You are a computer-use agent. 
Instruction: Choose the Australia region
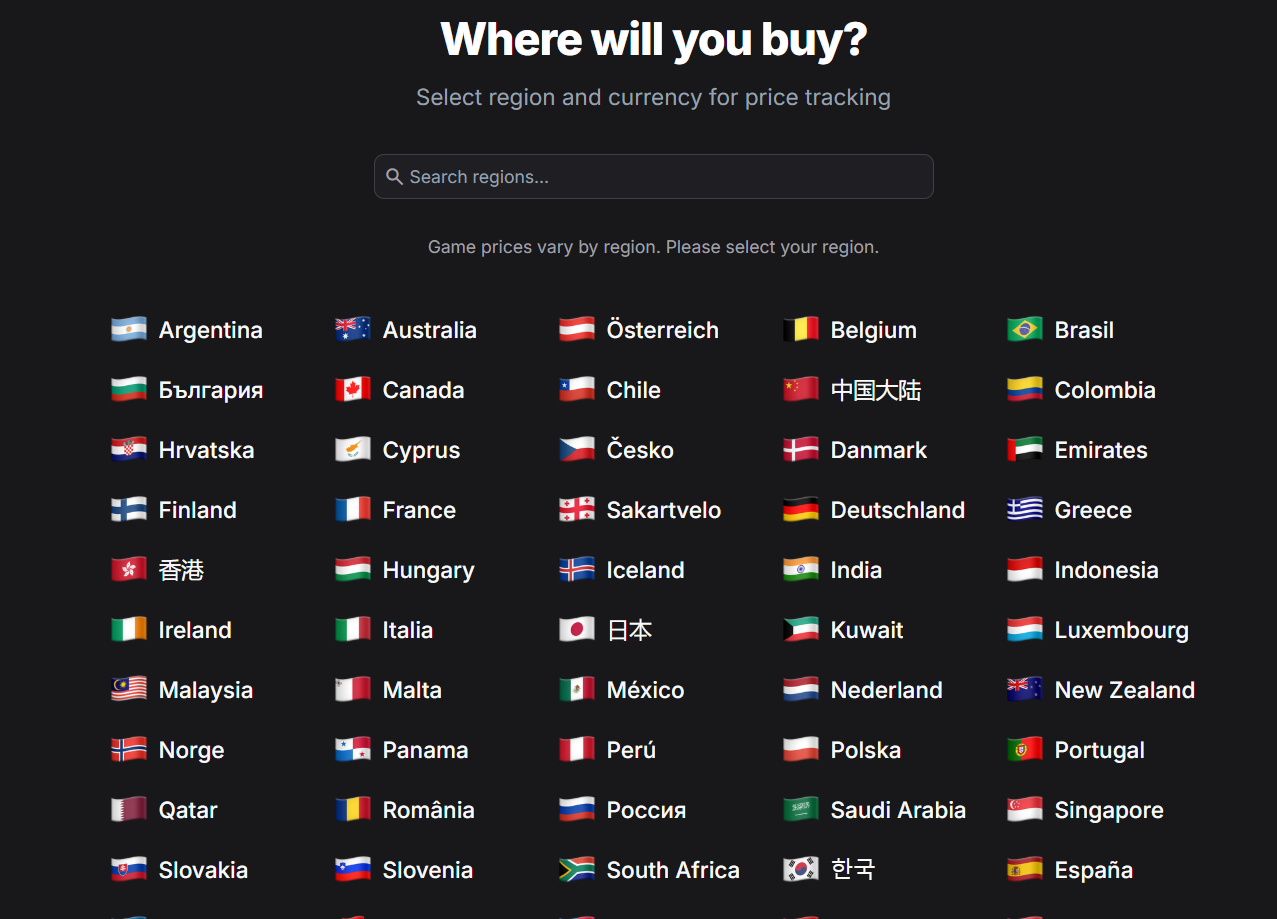pyautogui.click(x=406, y=330)
